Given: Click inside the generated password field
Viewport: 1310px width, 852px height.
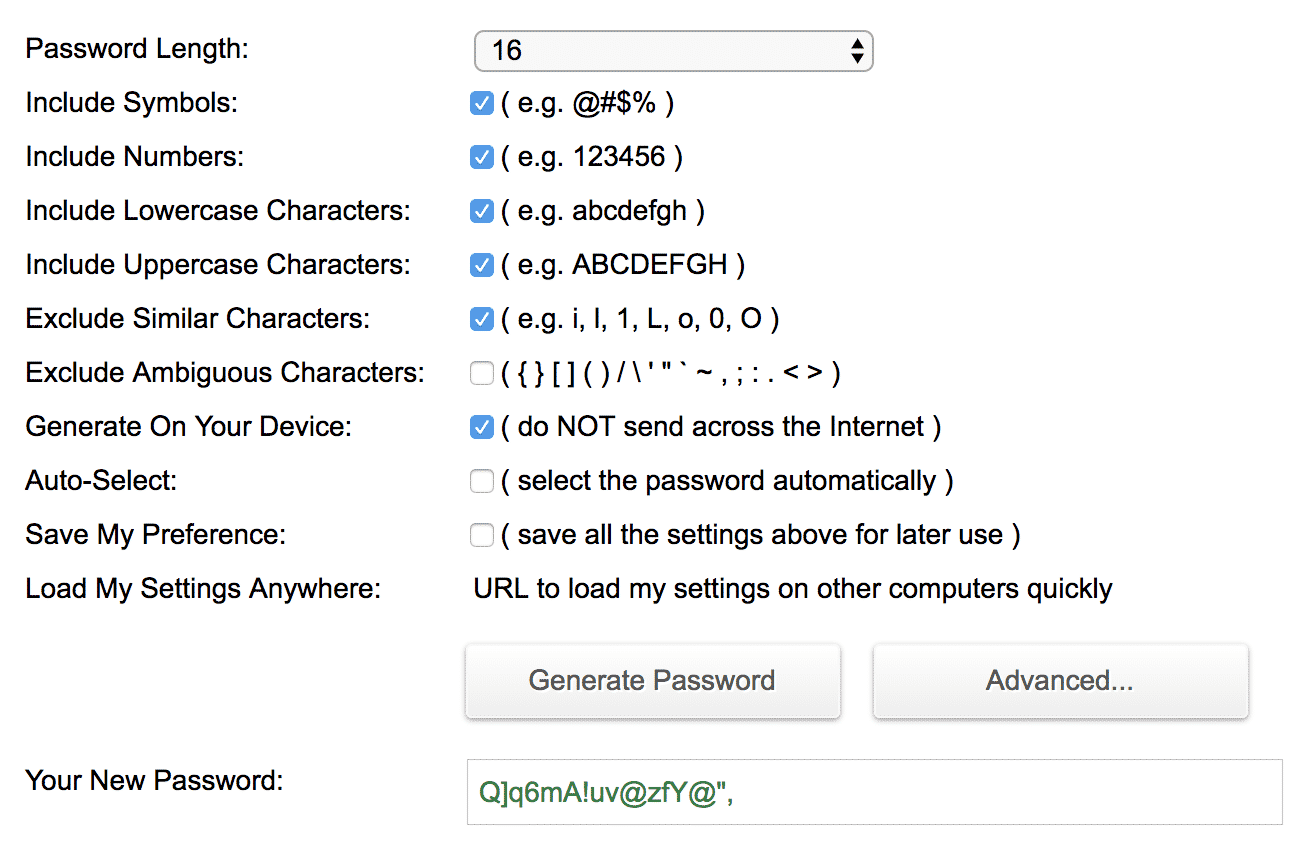Looking at the screenshot, I should (874, 792).
